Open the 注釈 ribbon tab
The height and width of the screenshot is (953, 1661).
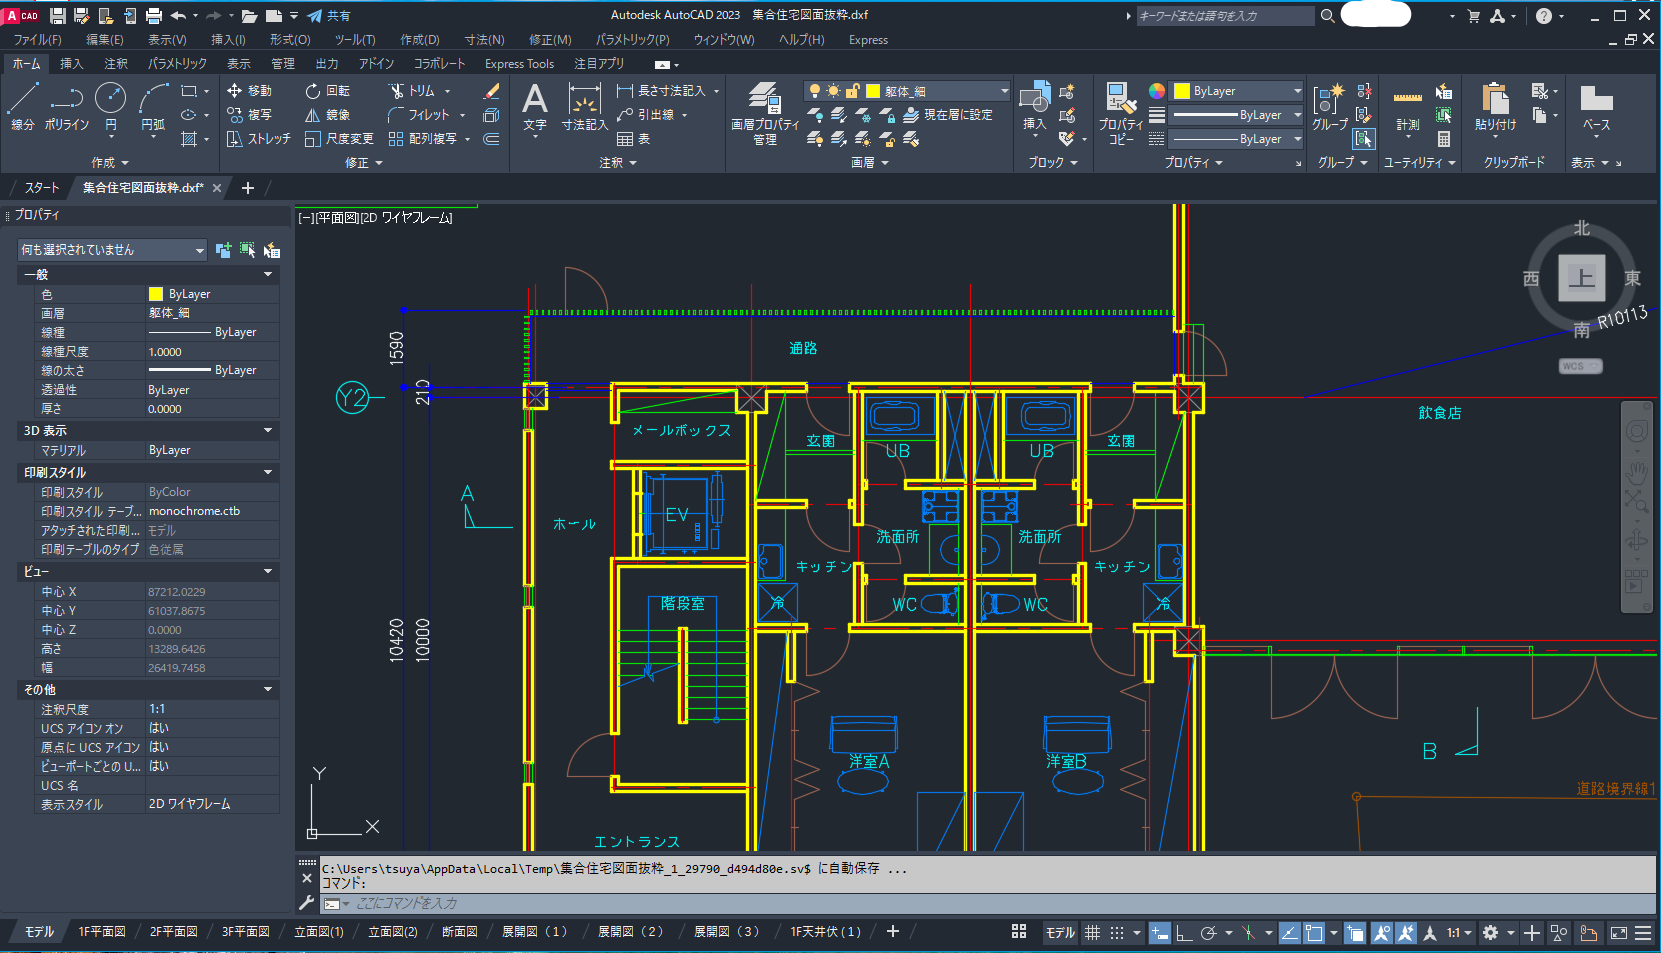(116, 64)
